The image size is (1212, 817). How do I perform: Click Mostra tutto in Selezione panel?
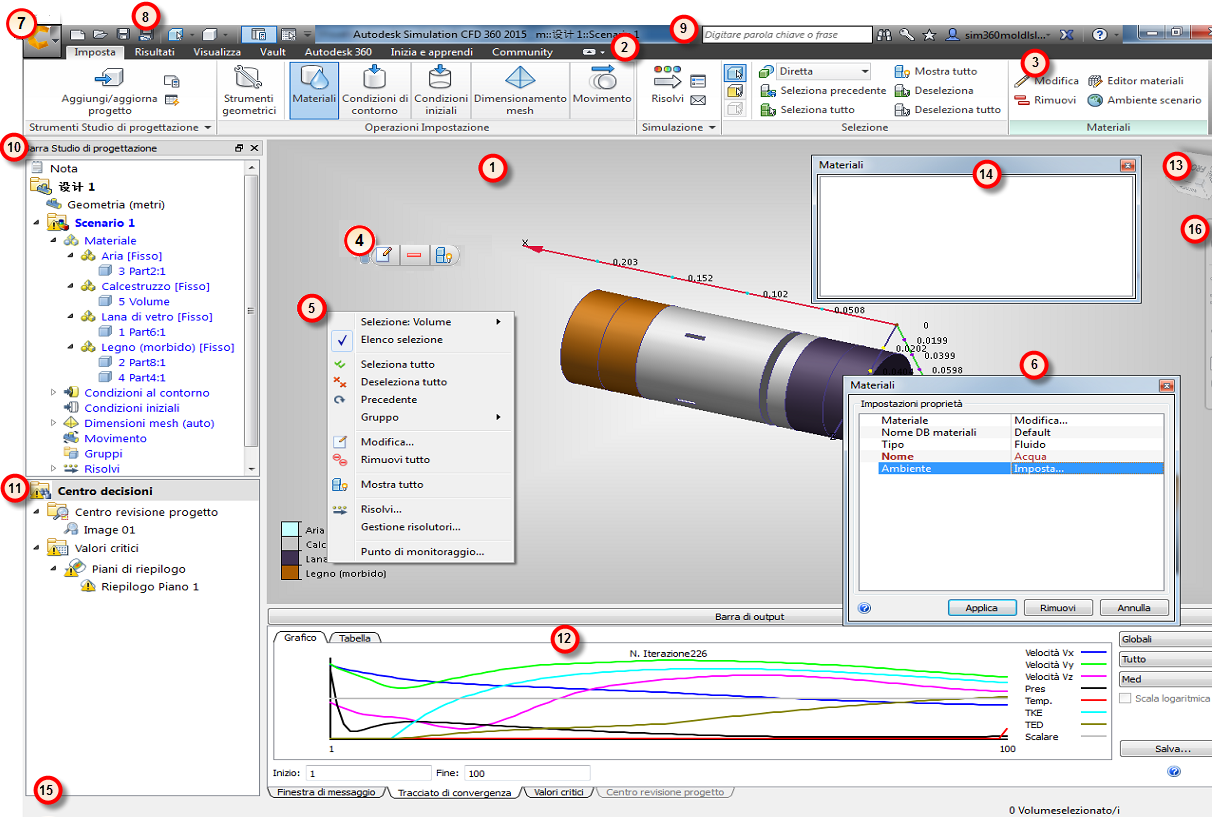(x=935, y=72)
